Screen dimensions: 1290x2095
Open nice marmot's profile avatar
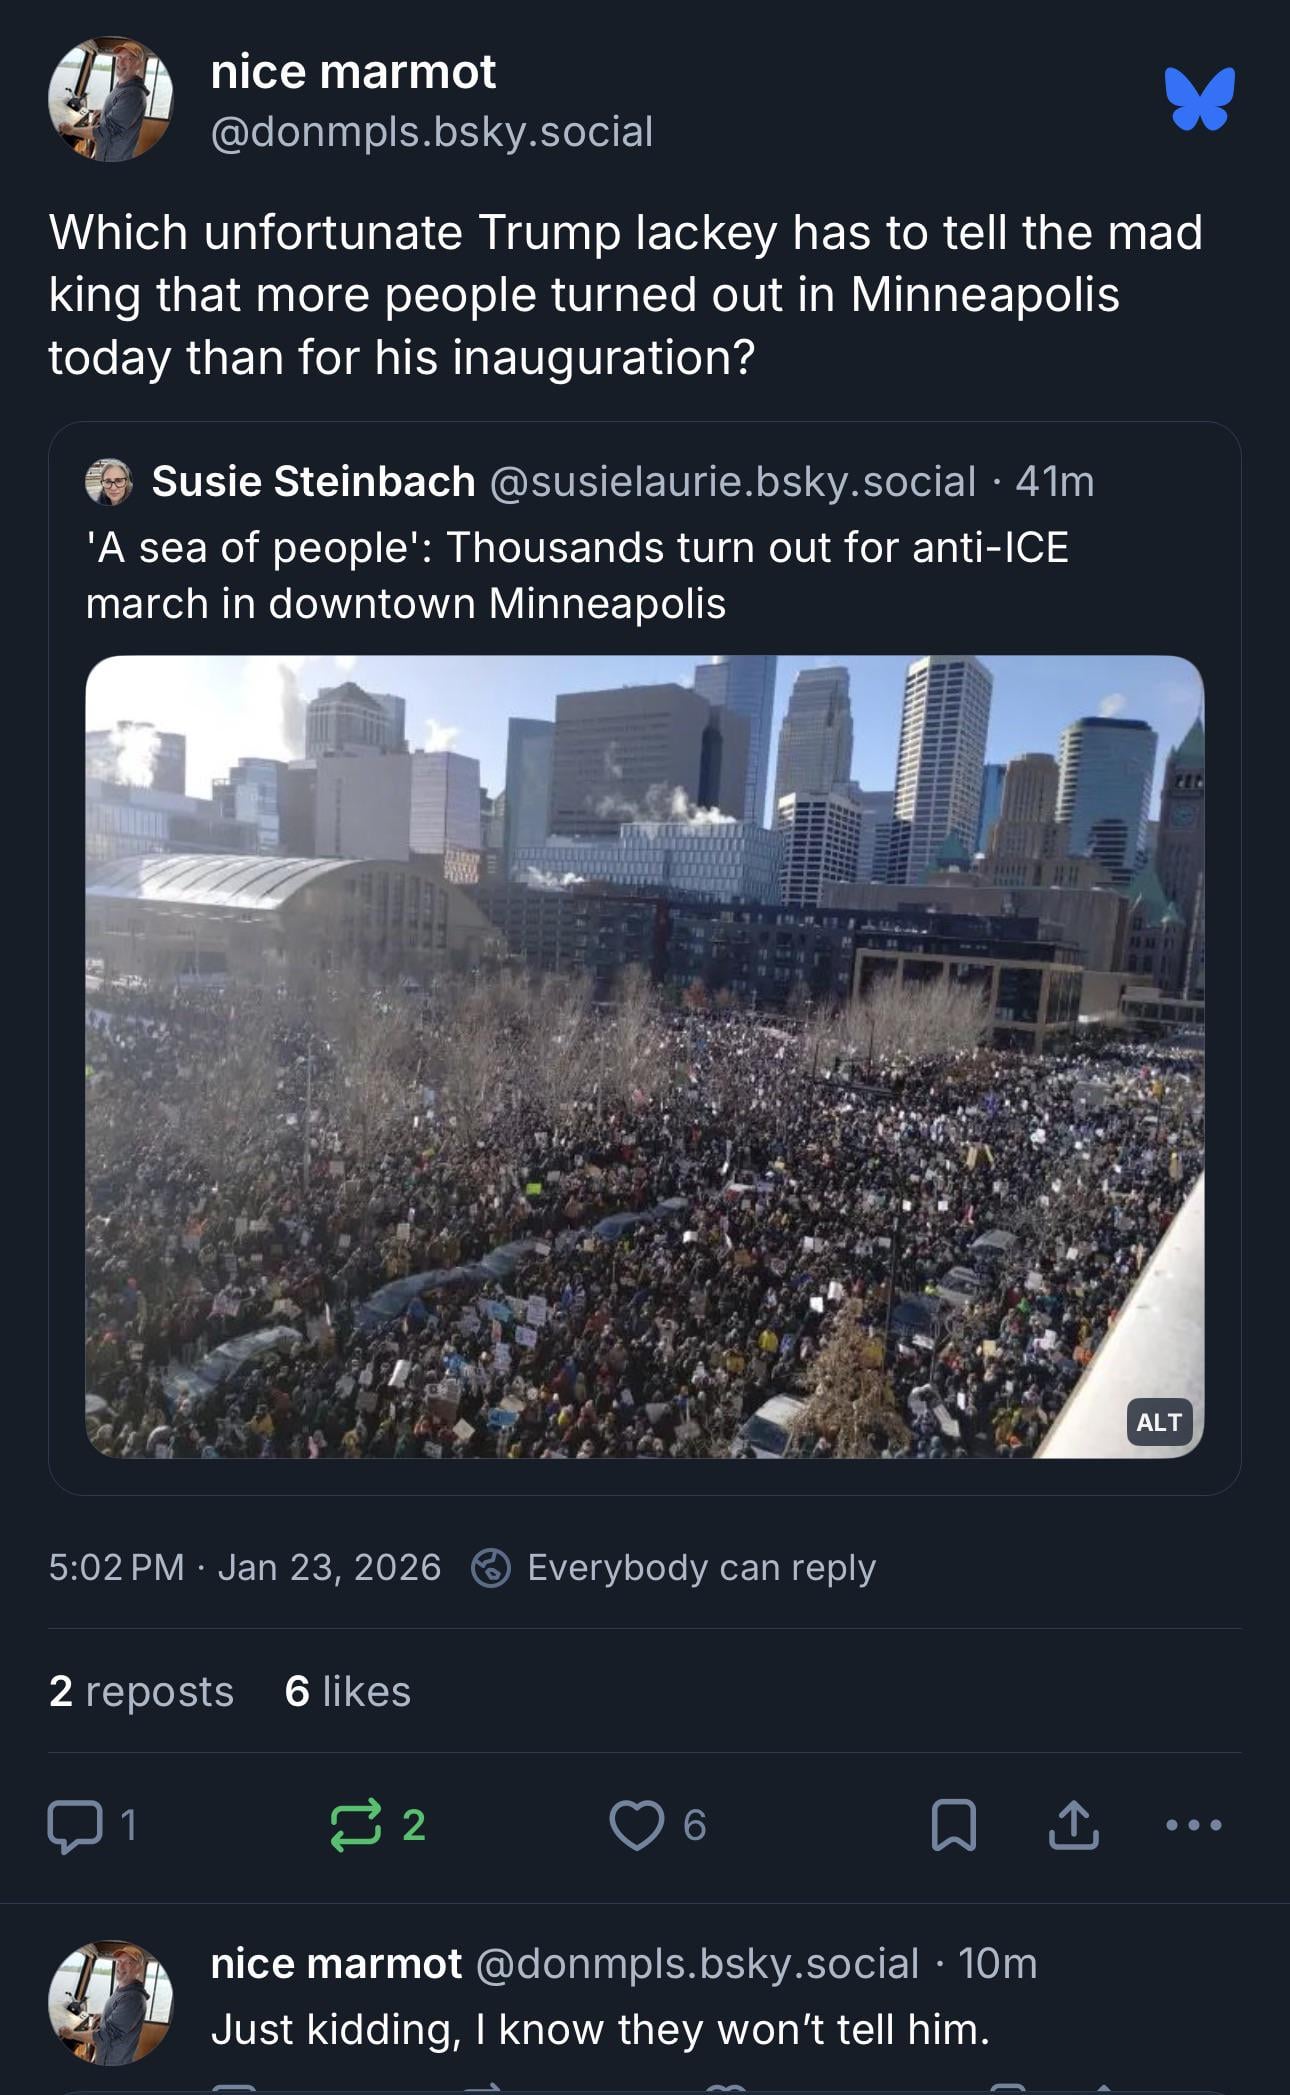point(110,99)
